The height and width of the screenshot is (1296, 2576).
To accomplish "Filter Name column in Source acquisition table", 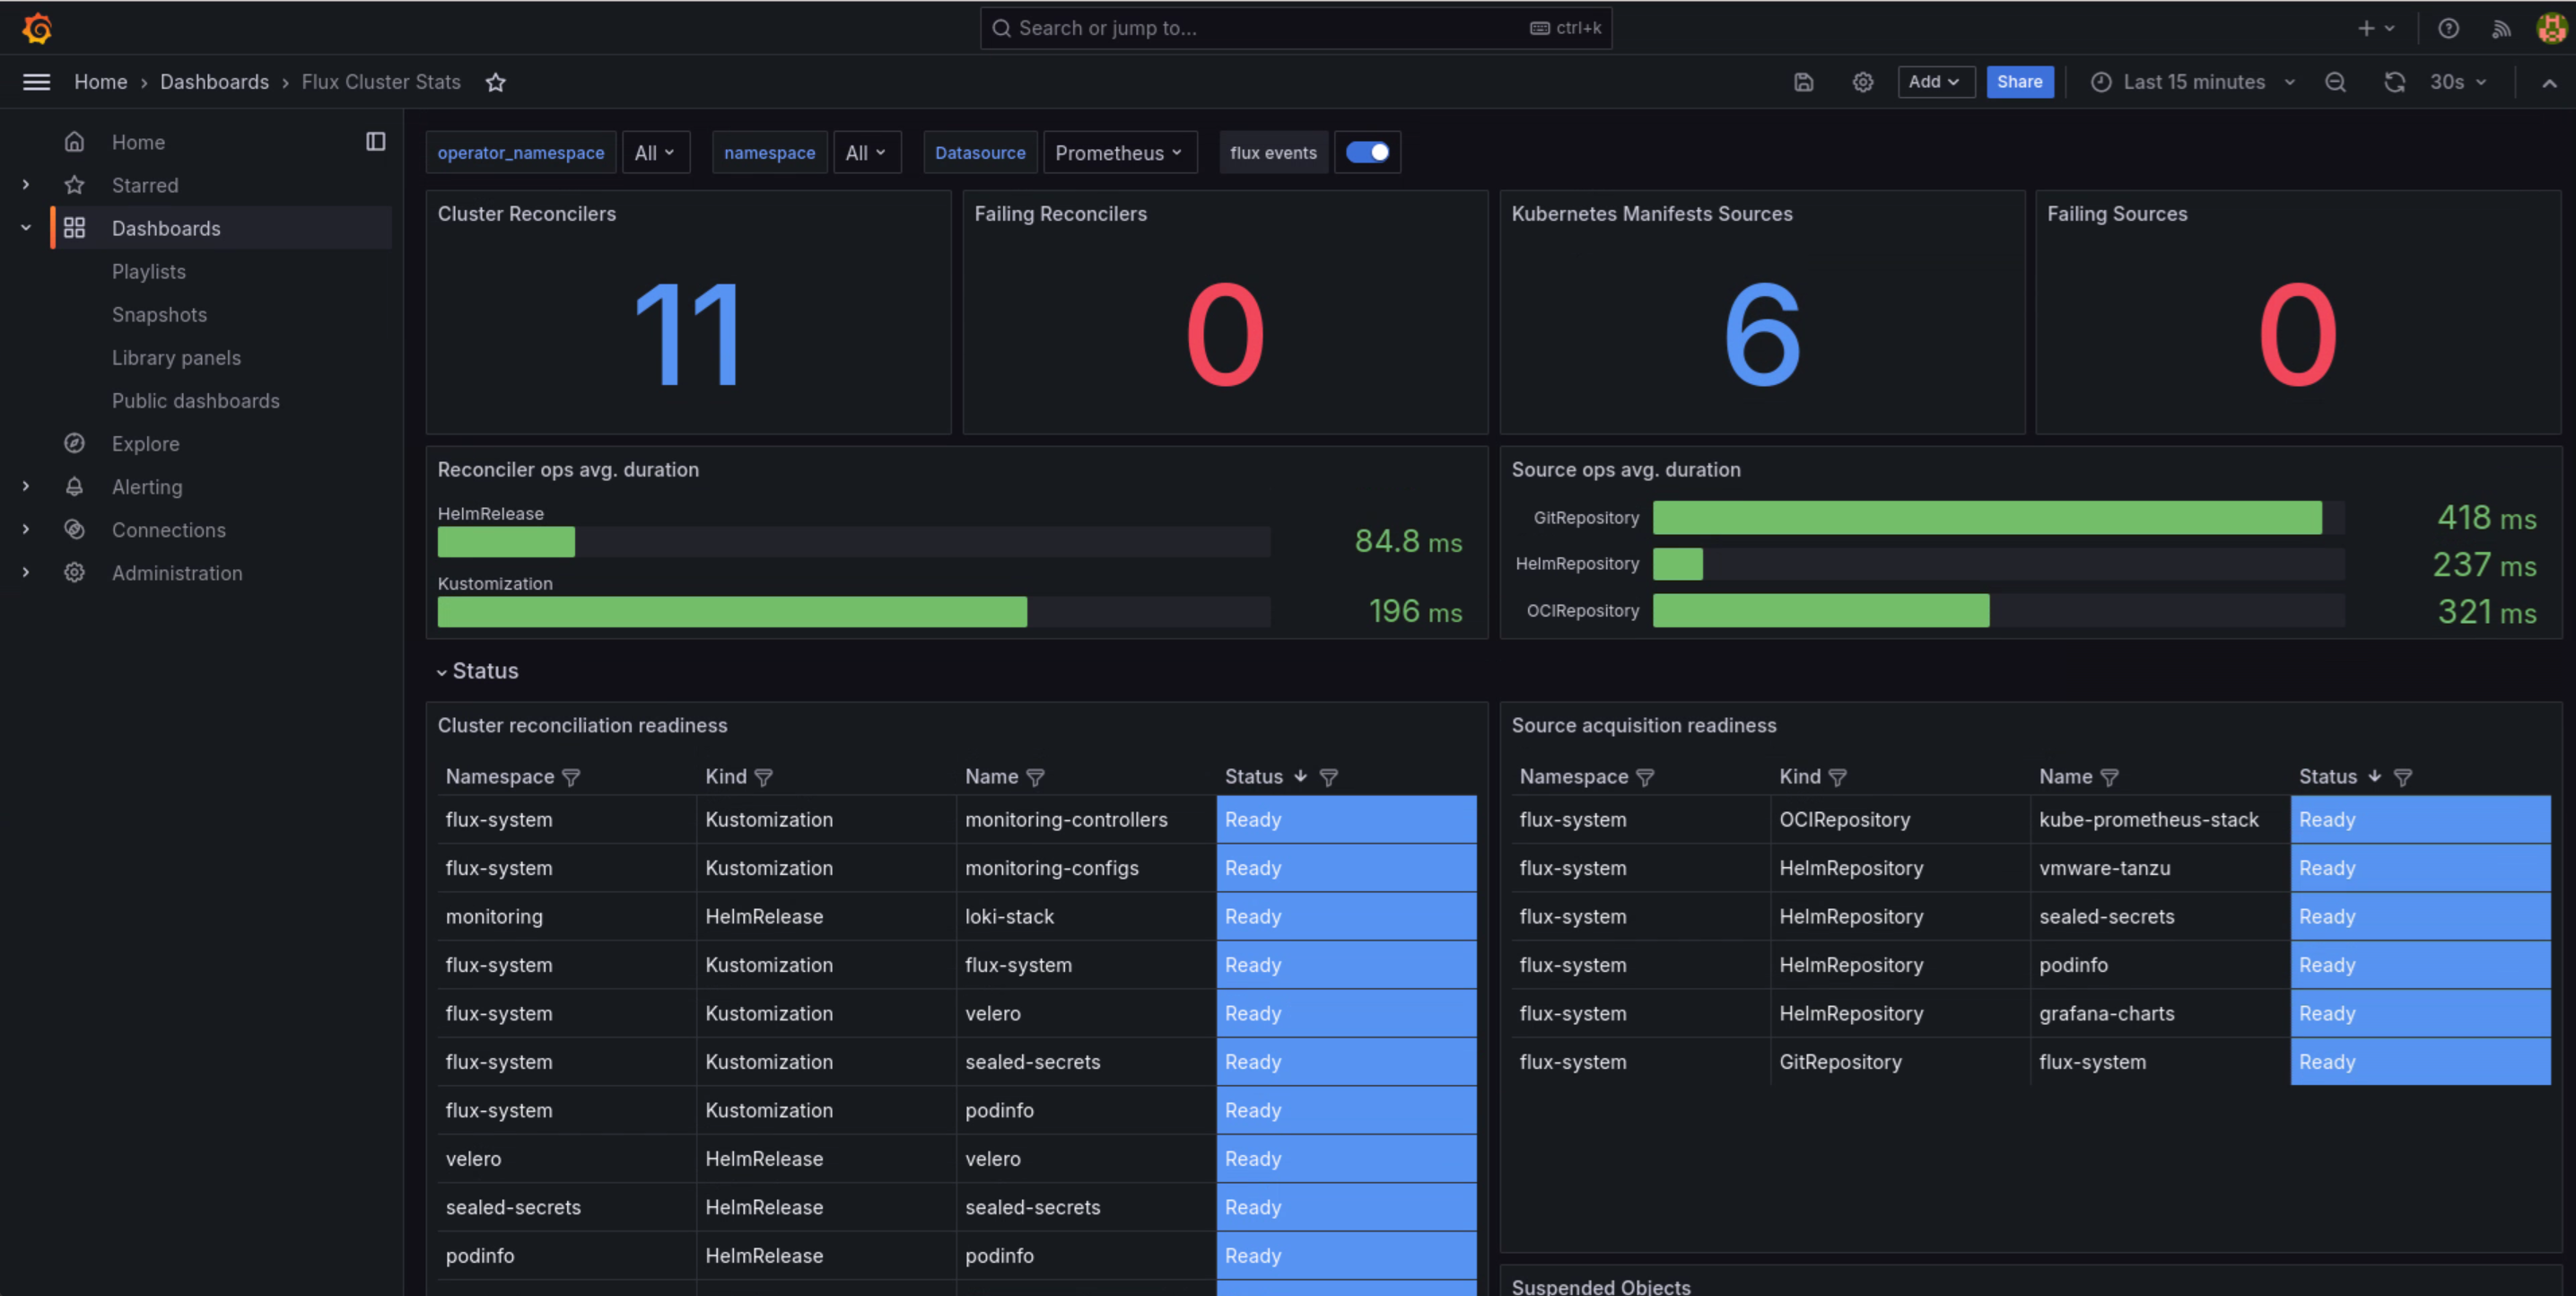I will point(2109,777).
